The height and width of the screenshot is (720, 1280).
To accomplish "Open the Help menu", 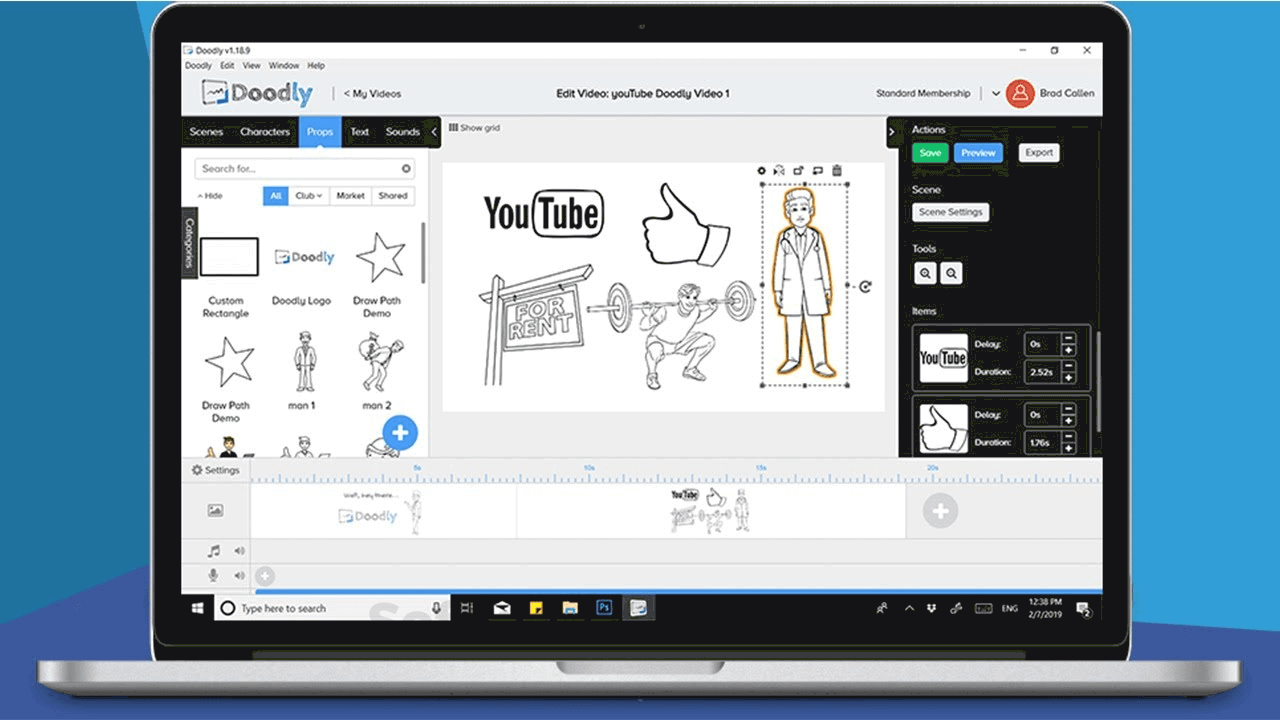I will [x=316, y=65].
